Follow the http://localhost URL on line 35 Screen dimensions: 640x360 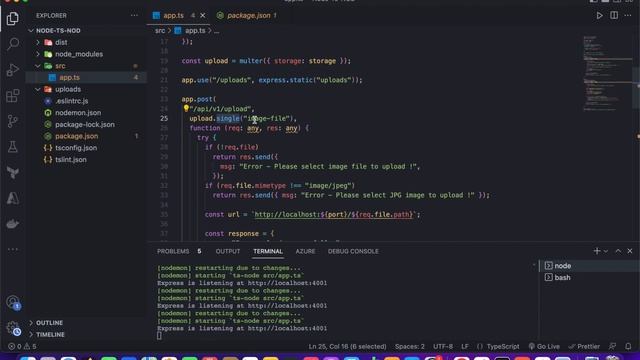(334, 214)
